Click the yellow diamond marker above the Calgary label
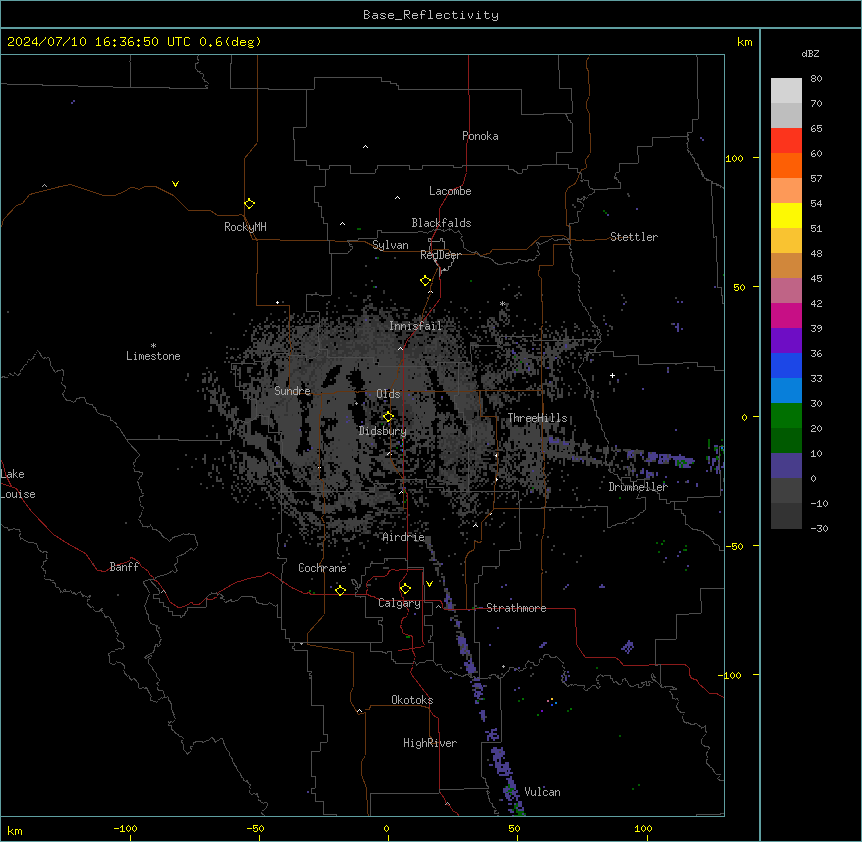The image size is (862, 842). point(405,589)
